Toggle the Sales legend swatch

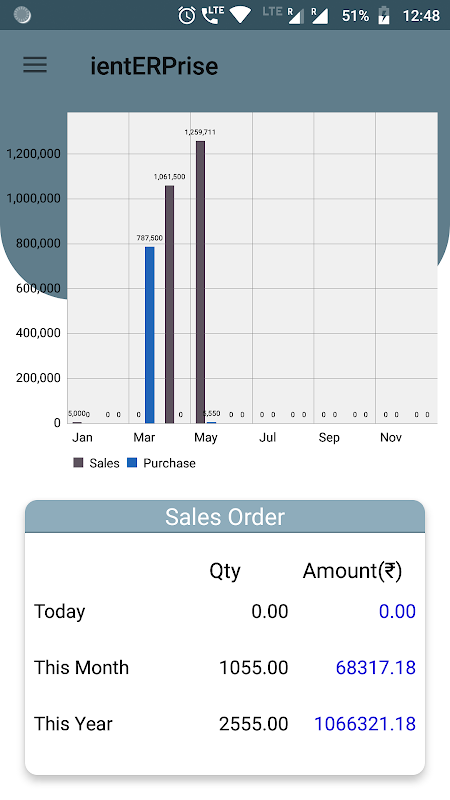point(78,463)
